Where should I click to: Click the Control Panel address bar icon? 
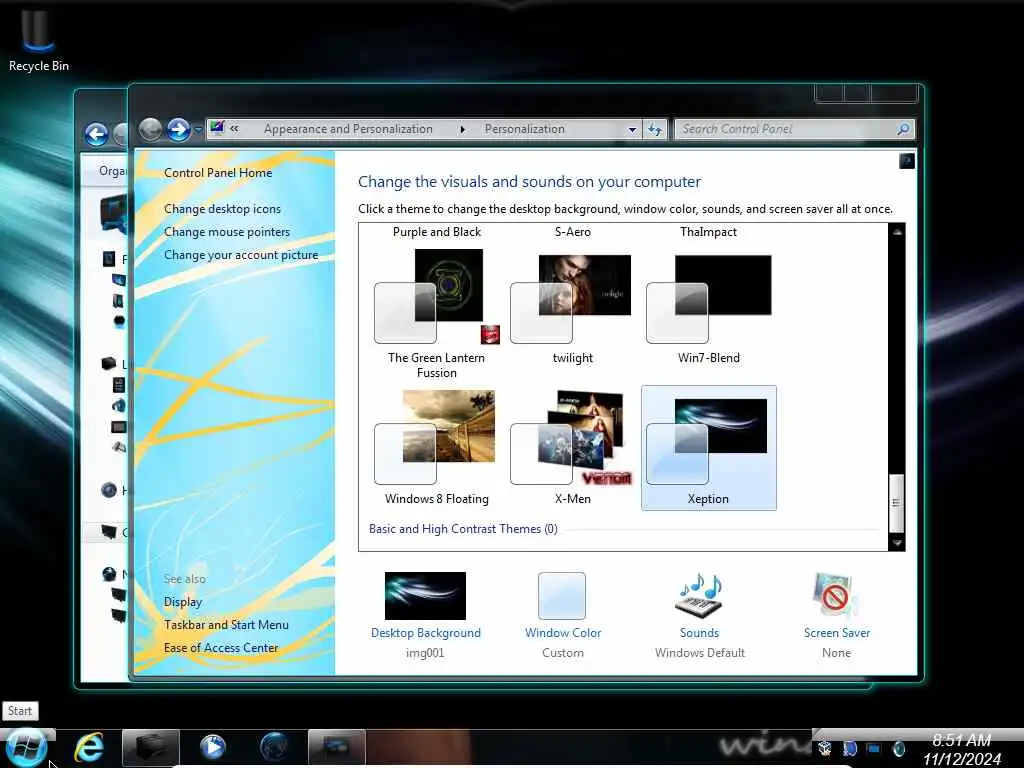tap(217, 127)
